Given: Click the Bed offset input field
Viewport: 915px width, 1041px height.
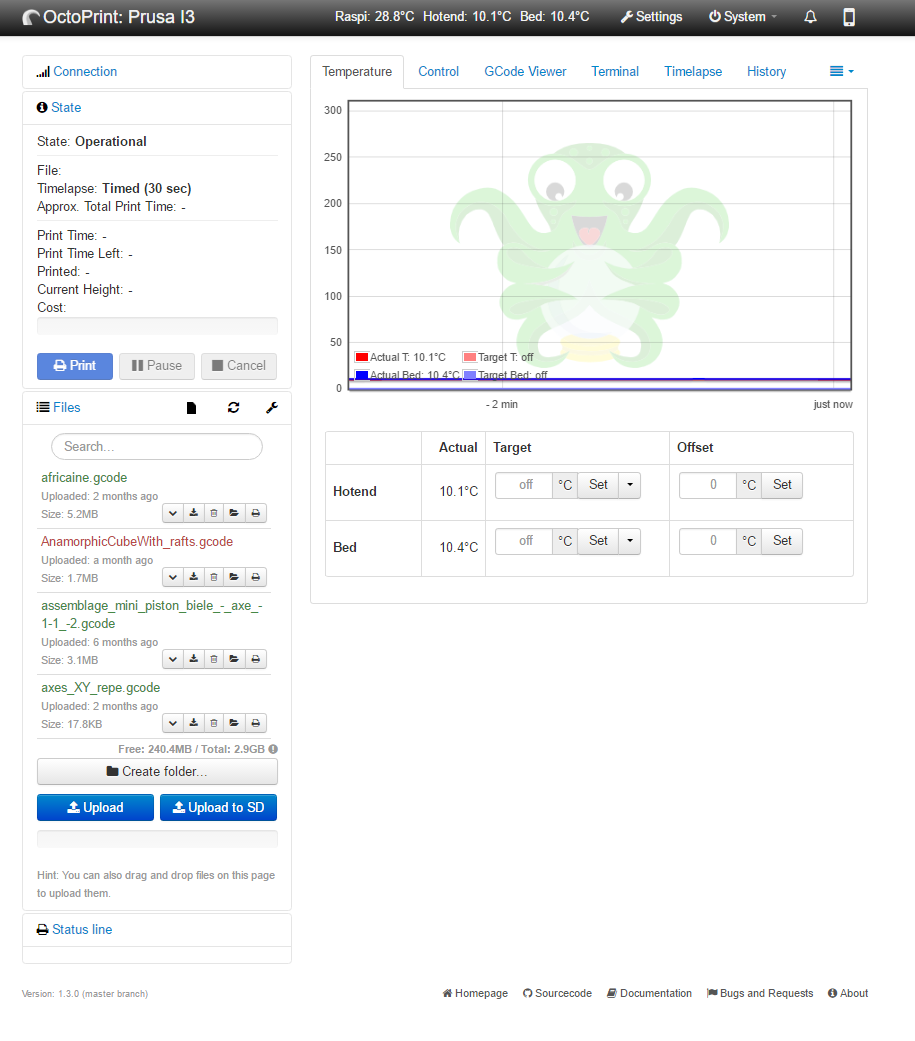Looking at the screenshot, I should pos(708,541).
